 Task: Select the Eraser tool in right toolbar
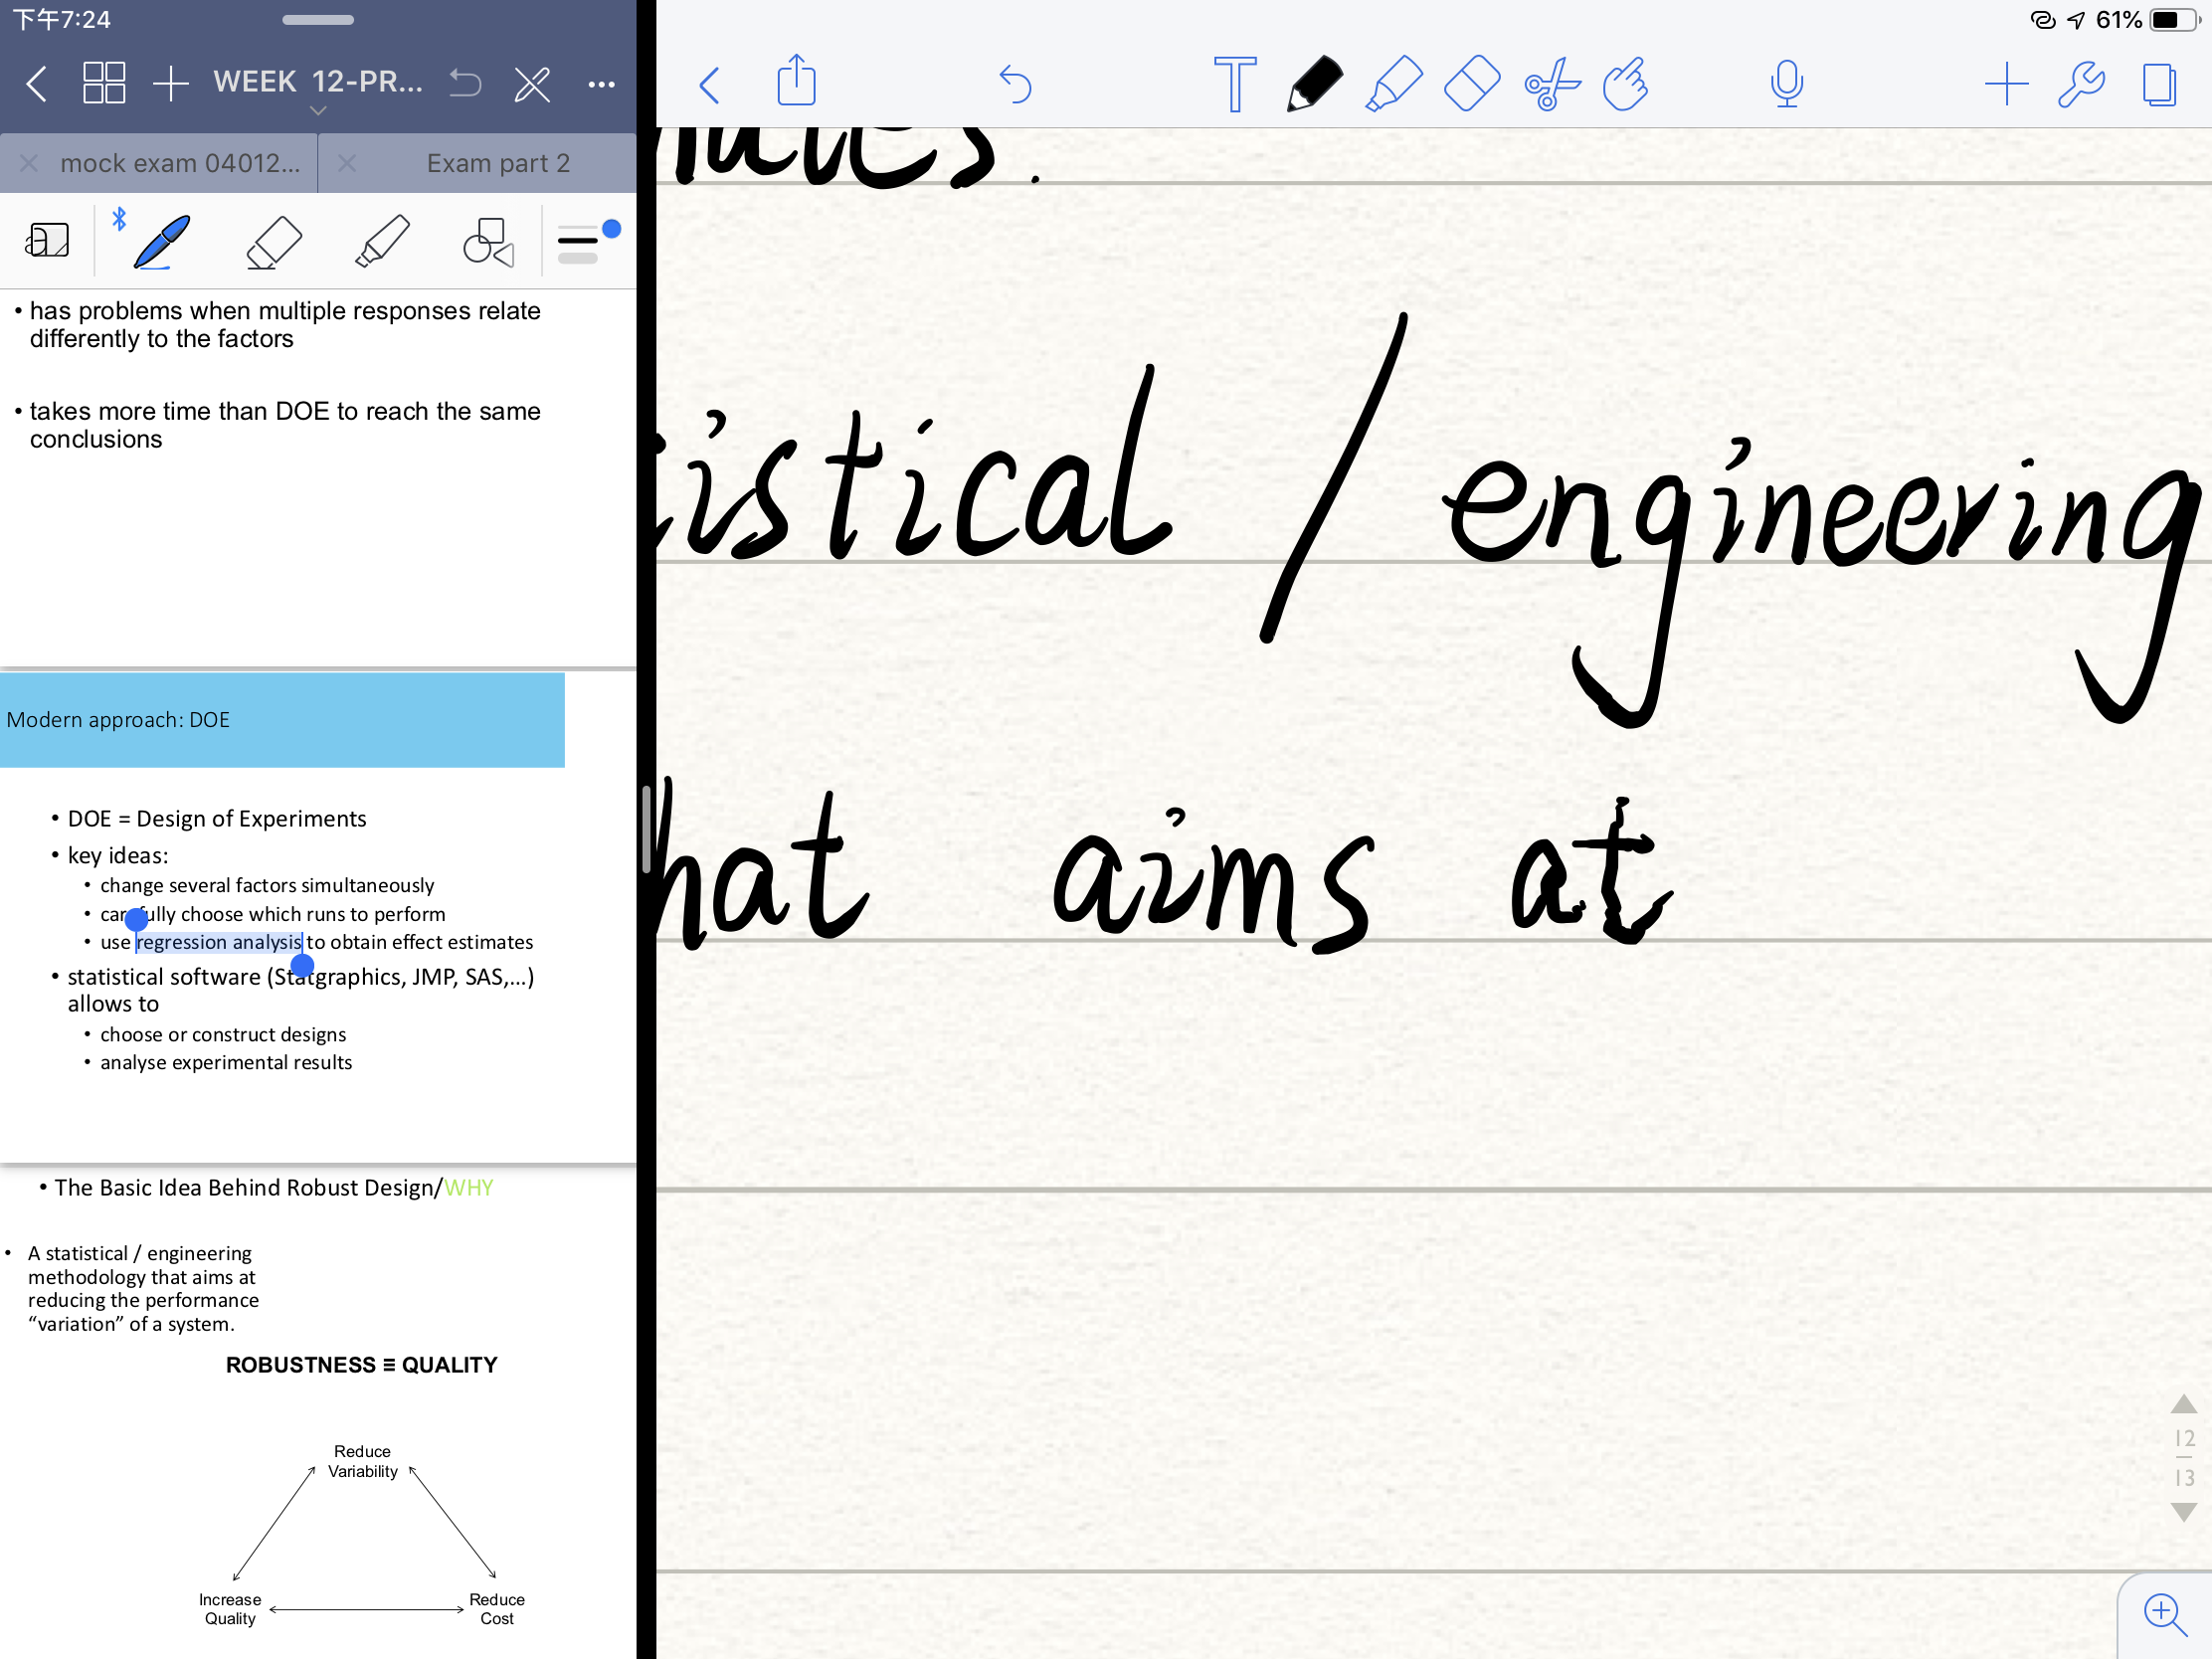click(x=1472, y=84)
